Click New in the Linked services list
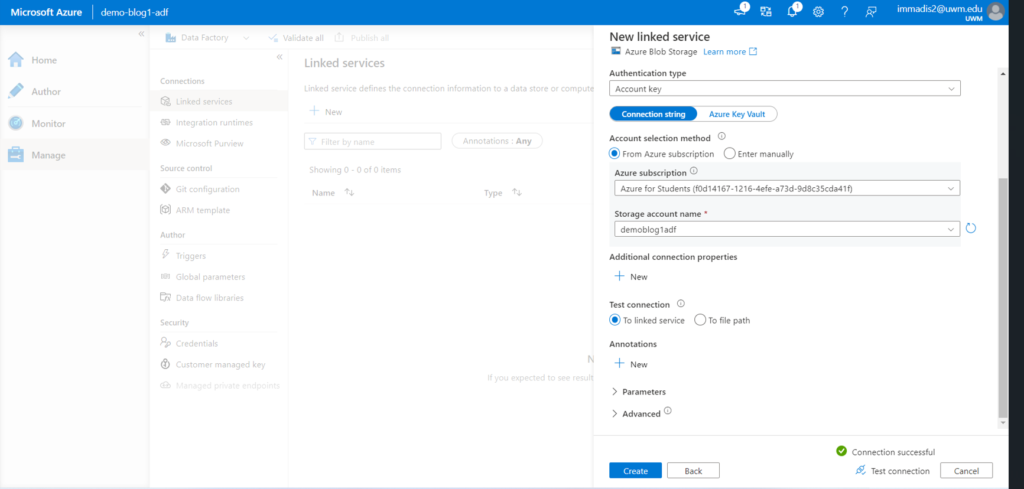The image size is (1024, 489). [x=326, y=112]
